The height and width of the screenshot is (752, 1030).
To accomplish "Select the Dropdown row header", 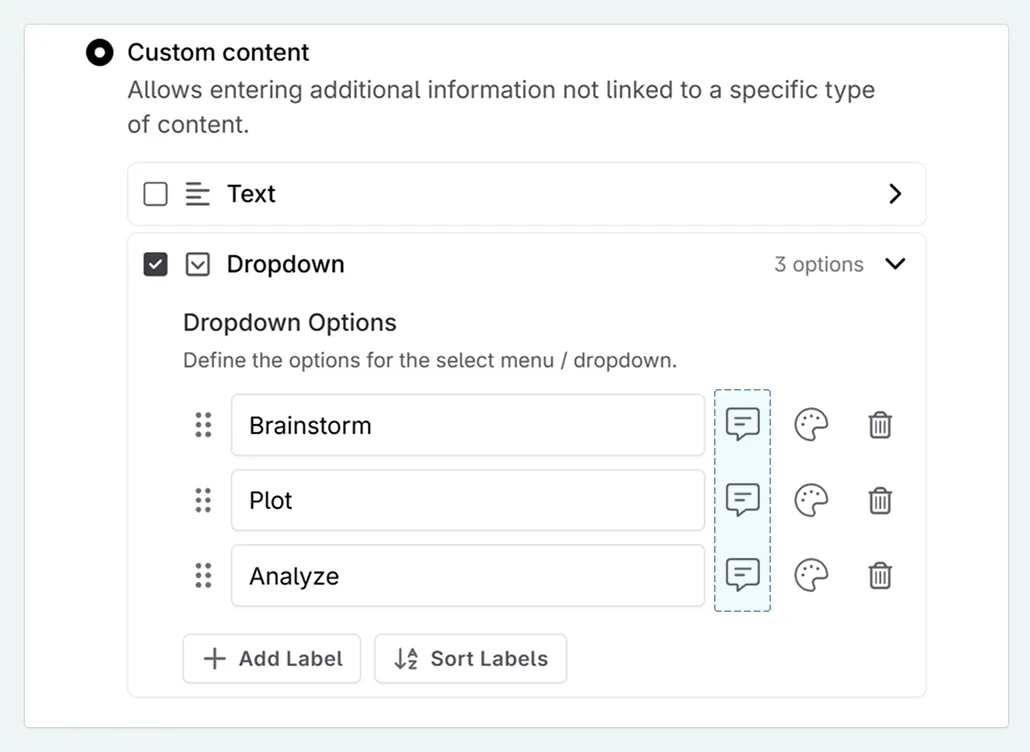I will [x=285, y=264].
